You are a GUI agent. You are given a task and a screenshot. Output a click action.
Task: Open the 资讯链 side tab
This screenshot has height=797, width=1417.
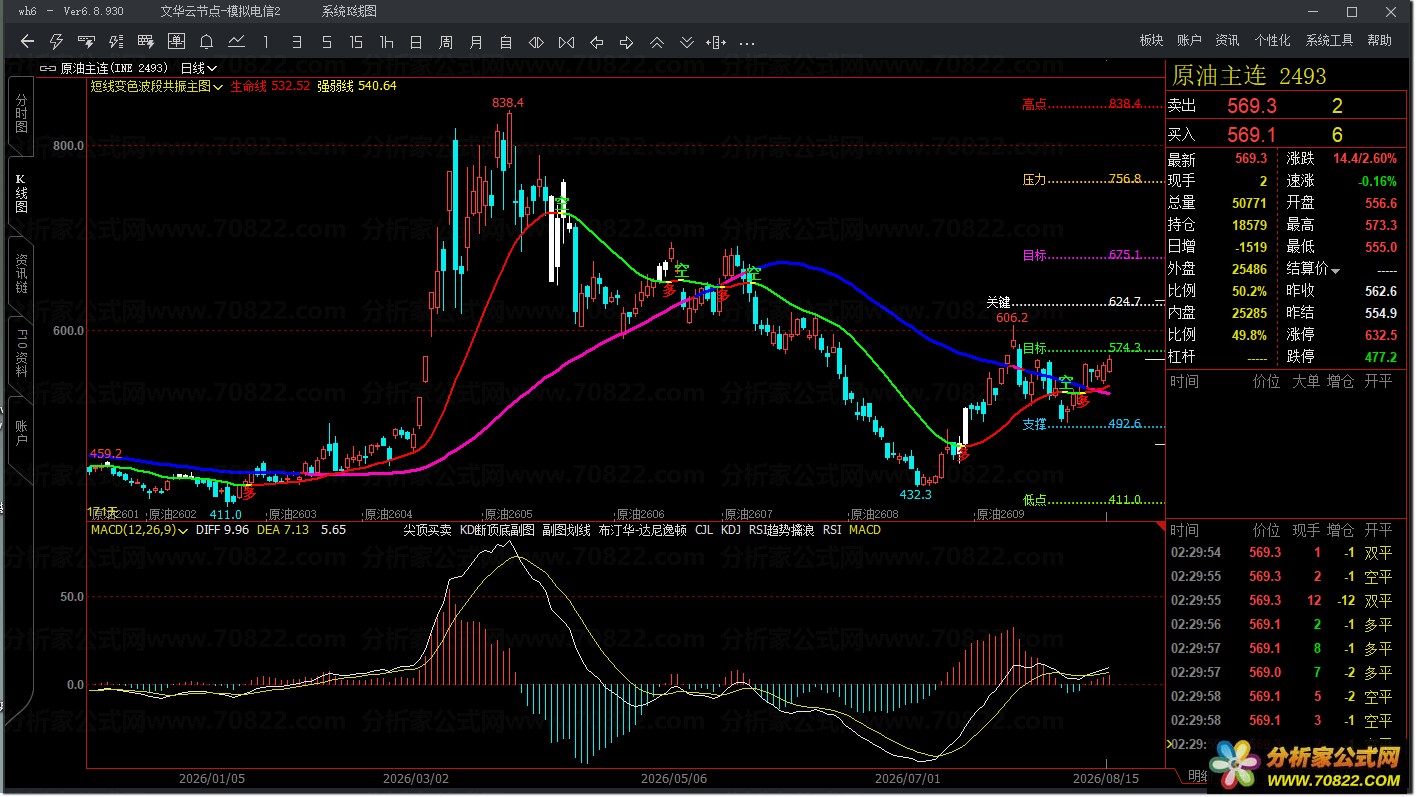[x=21, y=273]
